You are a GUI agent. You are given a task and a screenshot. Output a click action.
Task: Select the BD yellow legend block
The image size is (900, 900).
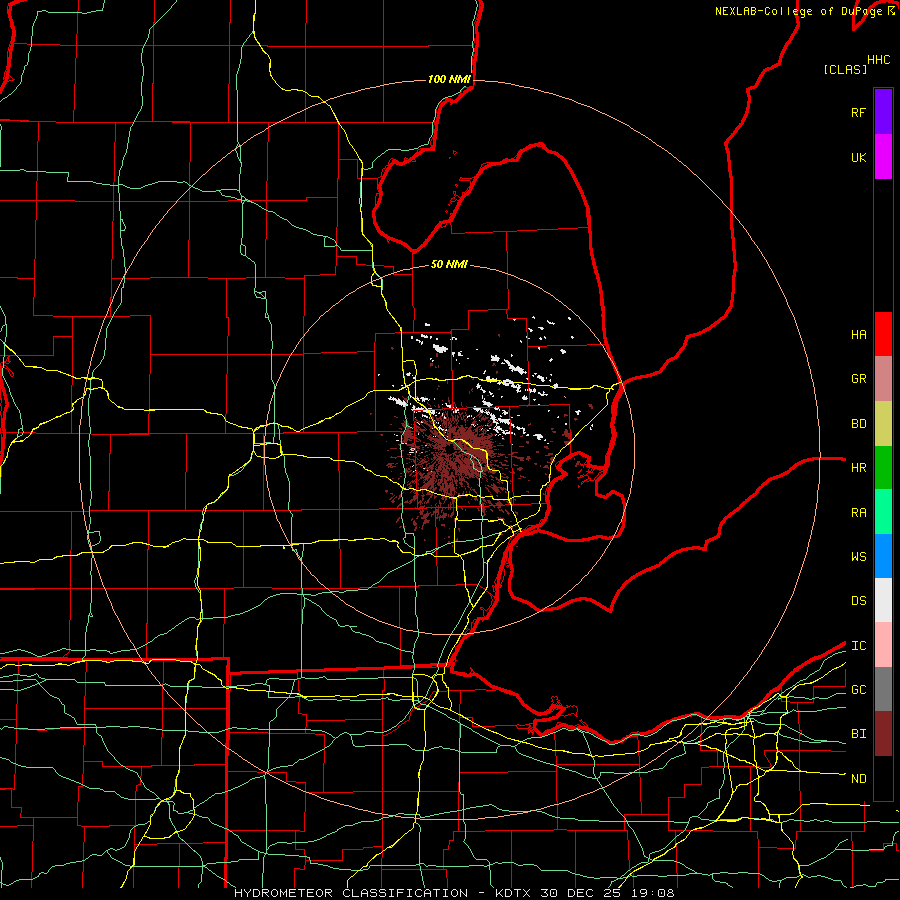click(883, 424)
